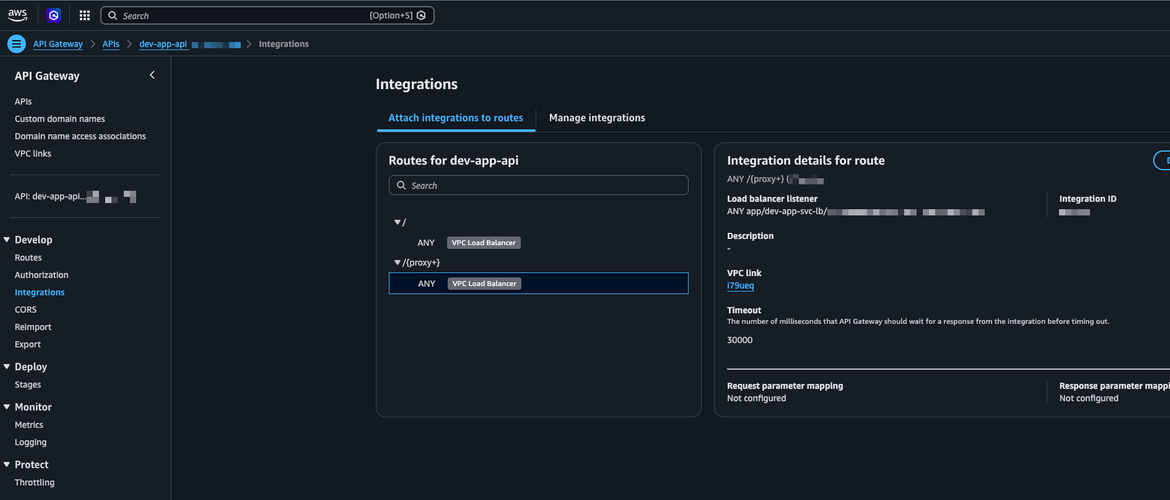The height and width of the screenshot is (500, 1170).
Task: Click Integration details for route heading
Action: coord(806,160)
